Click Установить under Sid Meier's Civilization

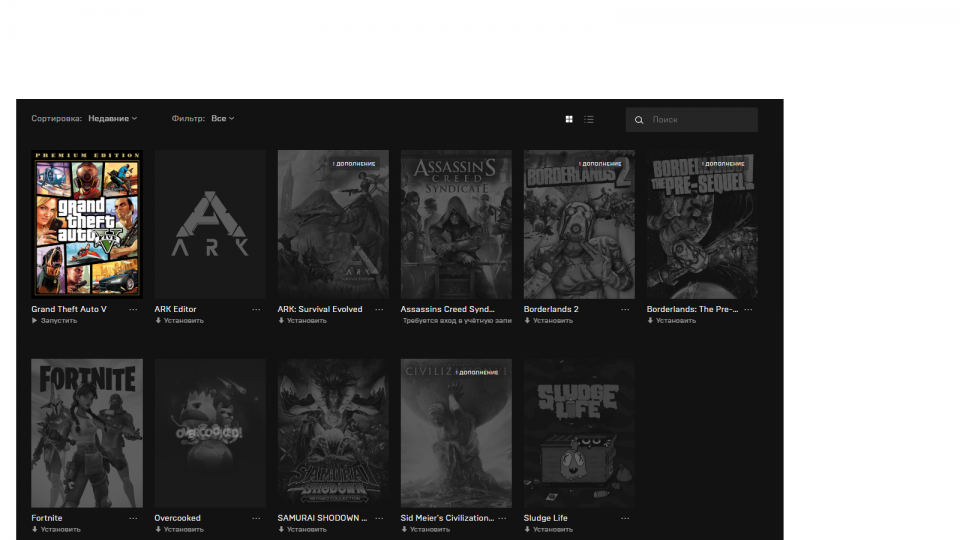coord(426,530)
